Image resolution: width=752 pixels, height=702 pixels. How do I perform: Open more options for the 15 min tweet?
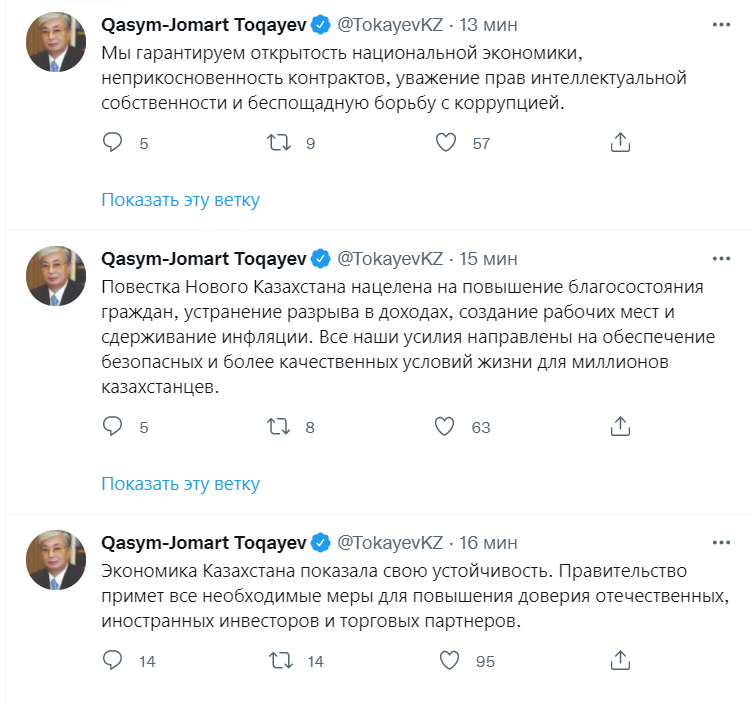coord(722,258)
